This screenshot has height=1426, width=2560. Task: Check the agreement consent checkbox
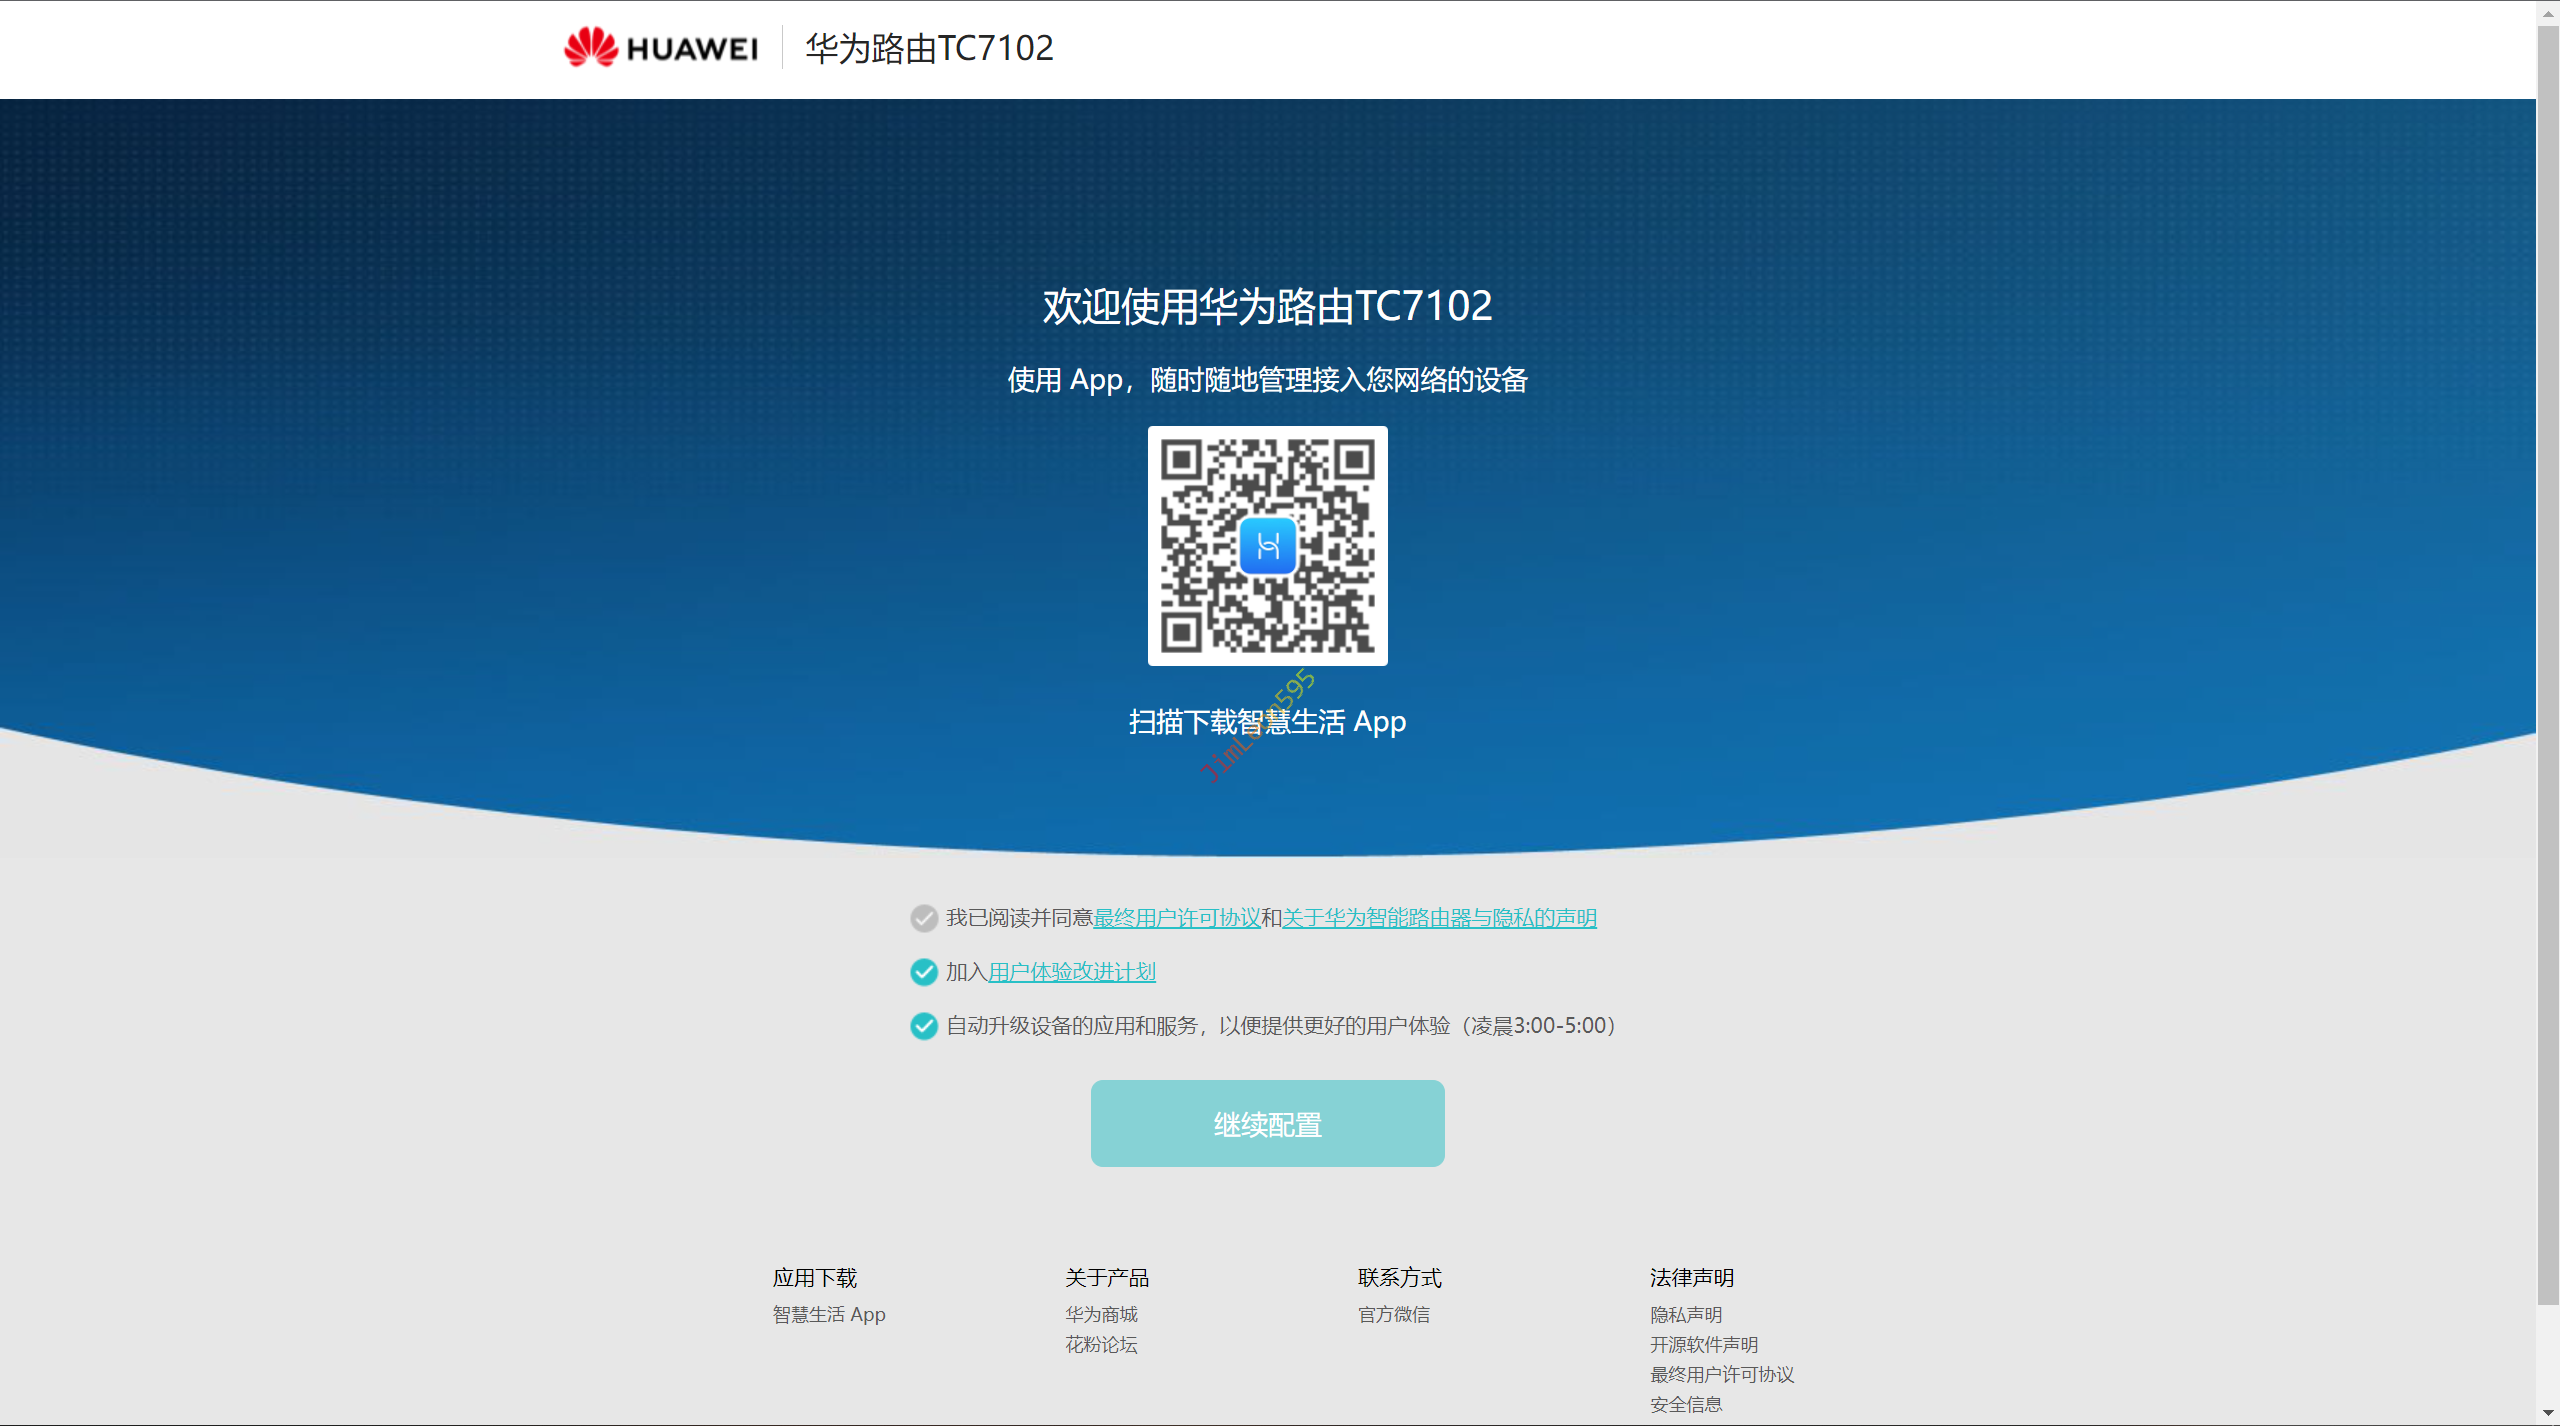tap(923, 918)
